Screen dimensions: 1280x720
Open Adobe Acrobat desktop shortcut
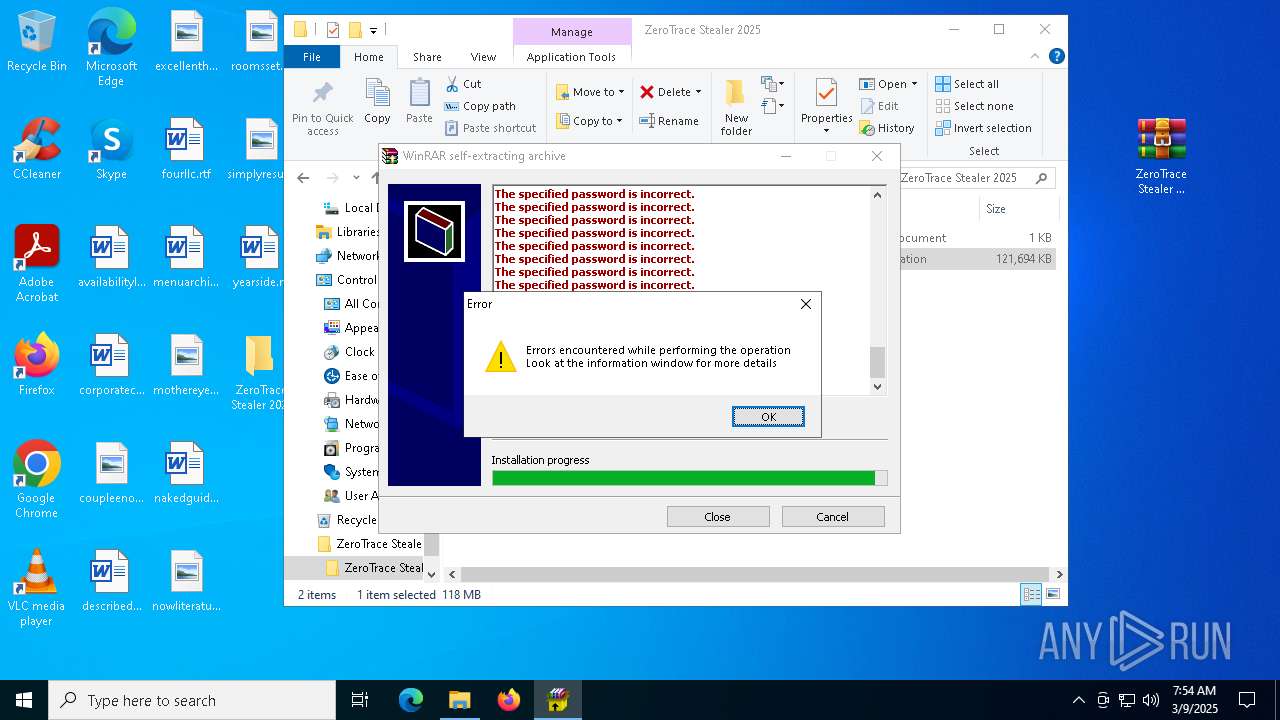click(37, 264)
